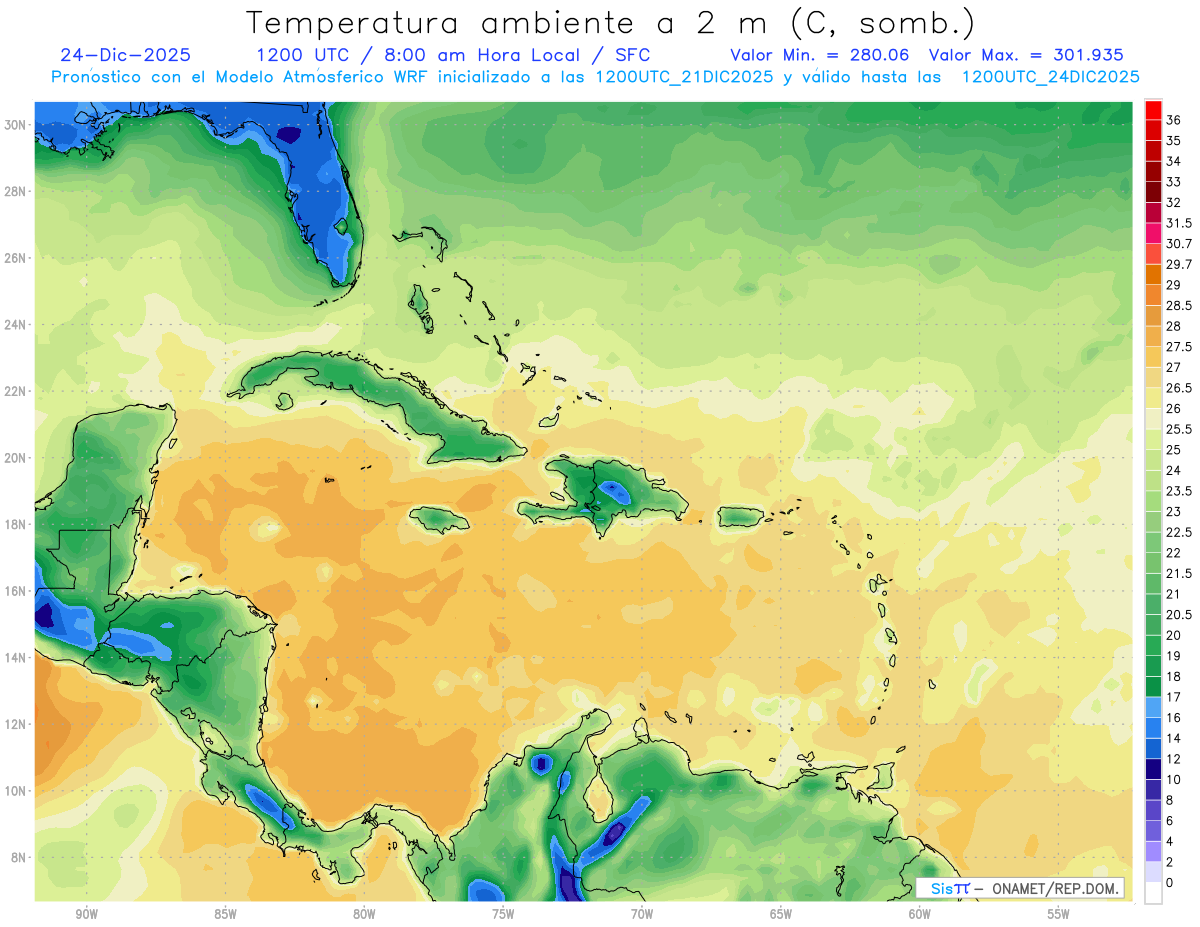The width and height of the screenshot is (1200, 927).
Task: Click legend value "20.5"
Action: pyautogui.click(x=1179, y=614)
